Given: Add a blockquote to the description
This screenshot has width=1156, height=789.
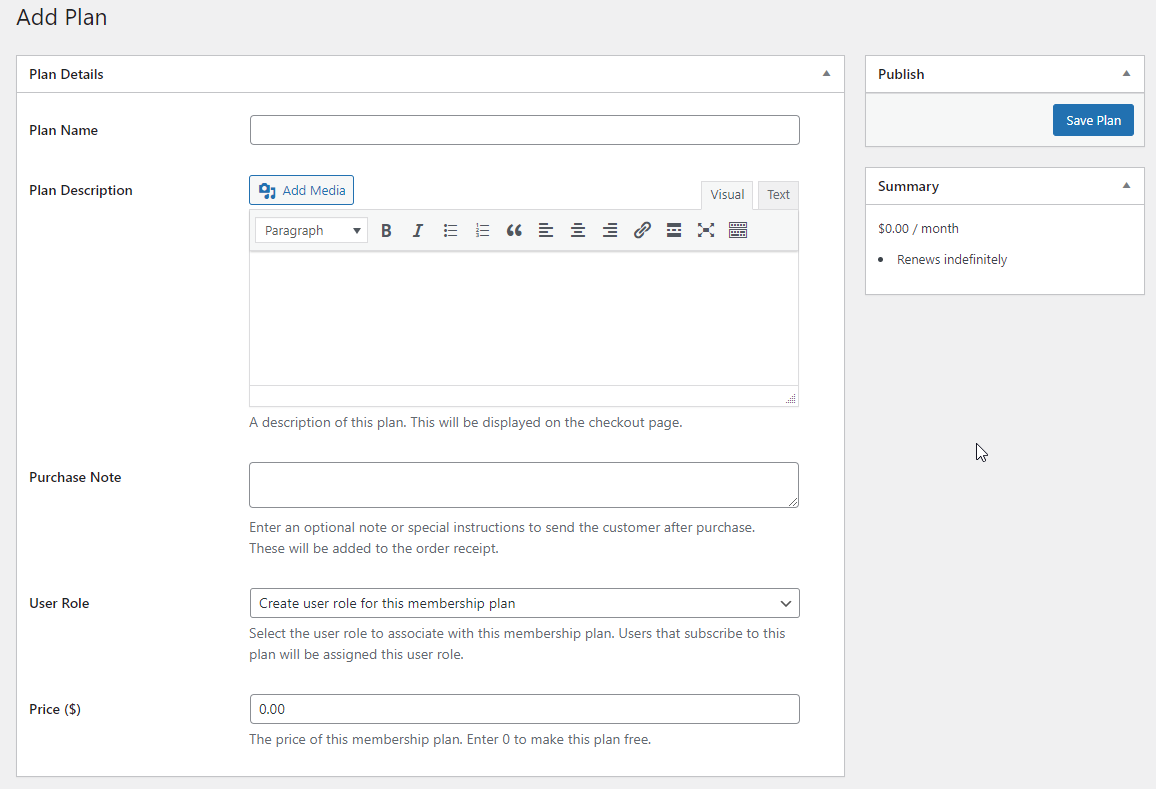Looking at the screenshot, I should point(514,230).
